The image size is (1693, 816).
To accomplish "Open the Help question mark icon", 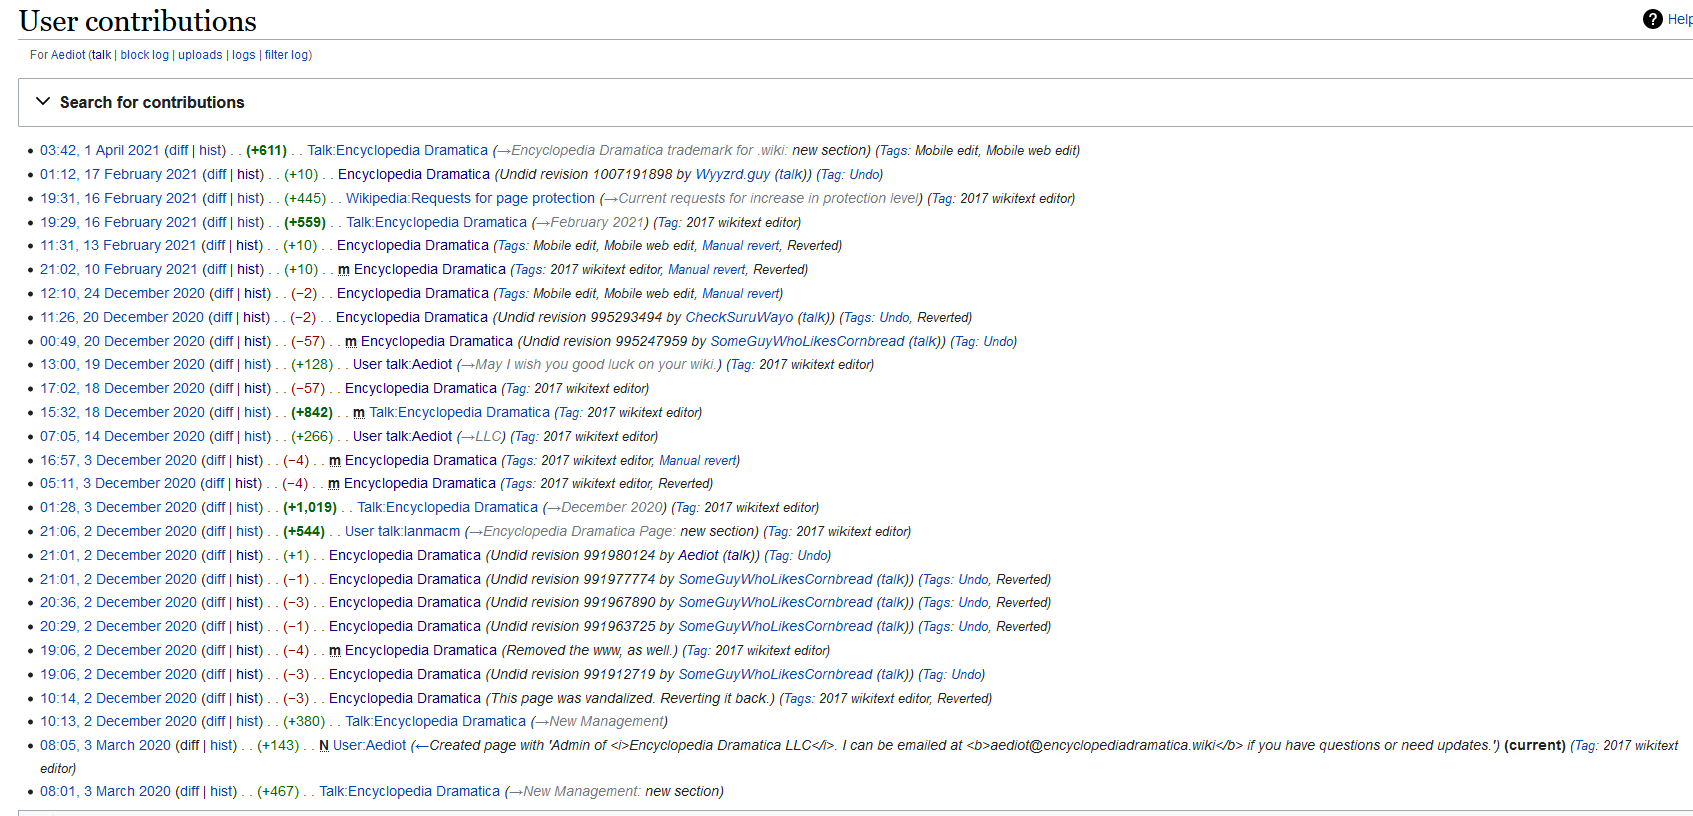I will coord(1652,19).
